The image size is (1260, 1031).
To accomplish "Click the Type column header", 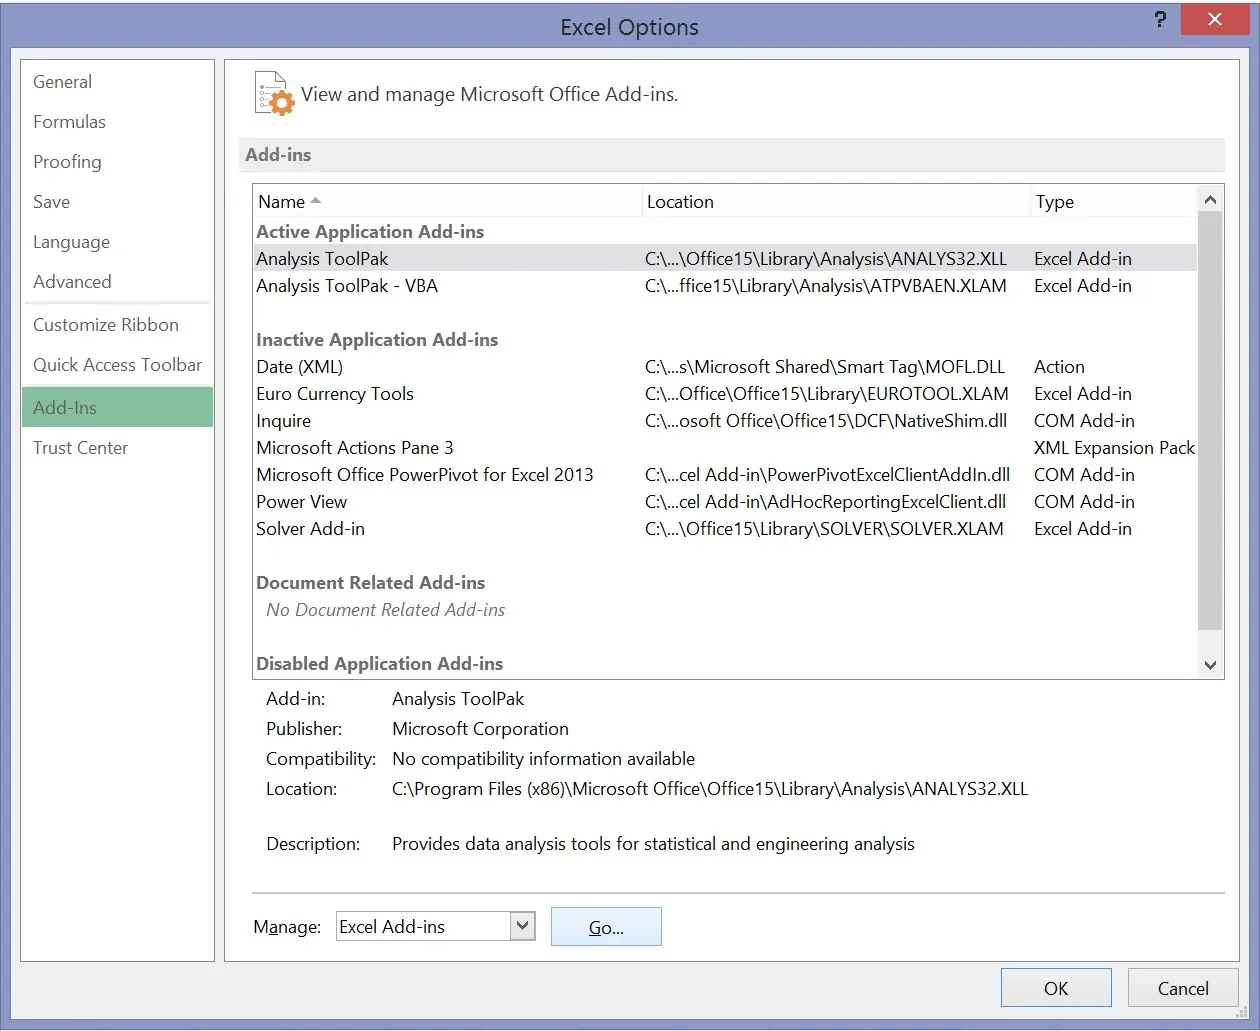I will coord(1054,202).
